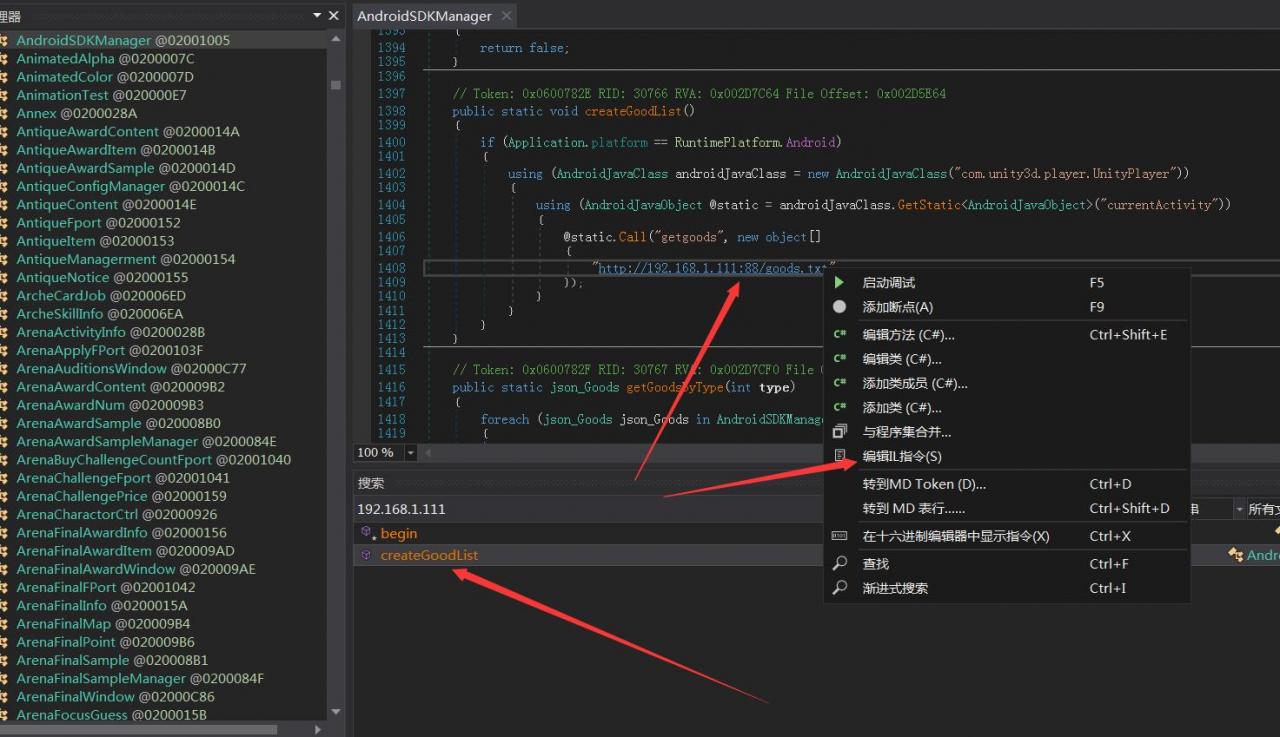Choose 编辑类 (C#)... from the context menu
The image size is (1280, 737).
902,359
